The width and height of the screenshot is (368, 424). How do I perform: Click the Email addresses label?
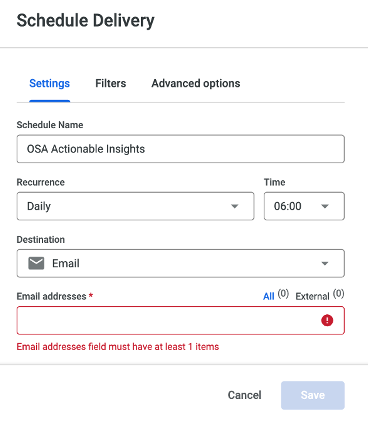tap(52, 296)
